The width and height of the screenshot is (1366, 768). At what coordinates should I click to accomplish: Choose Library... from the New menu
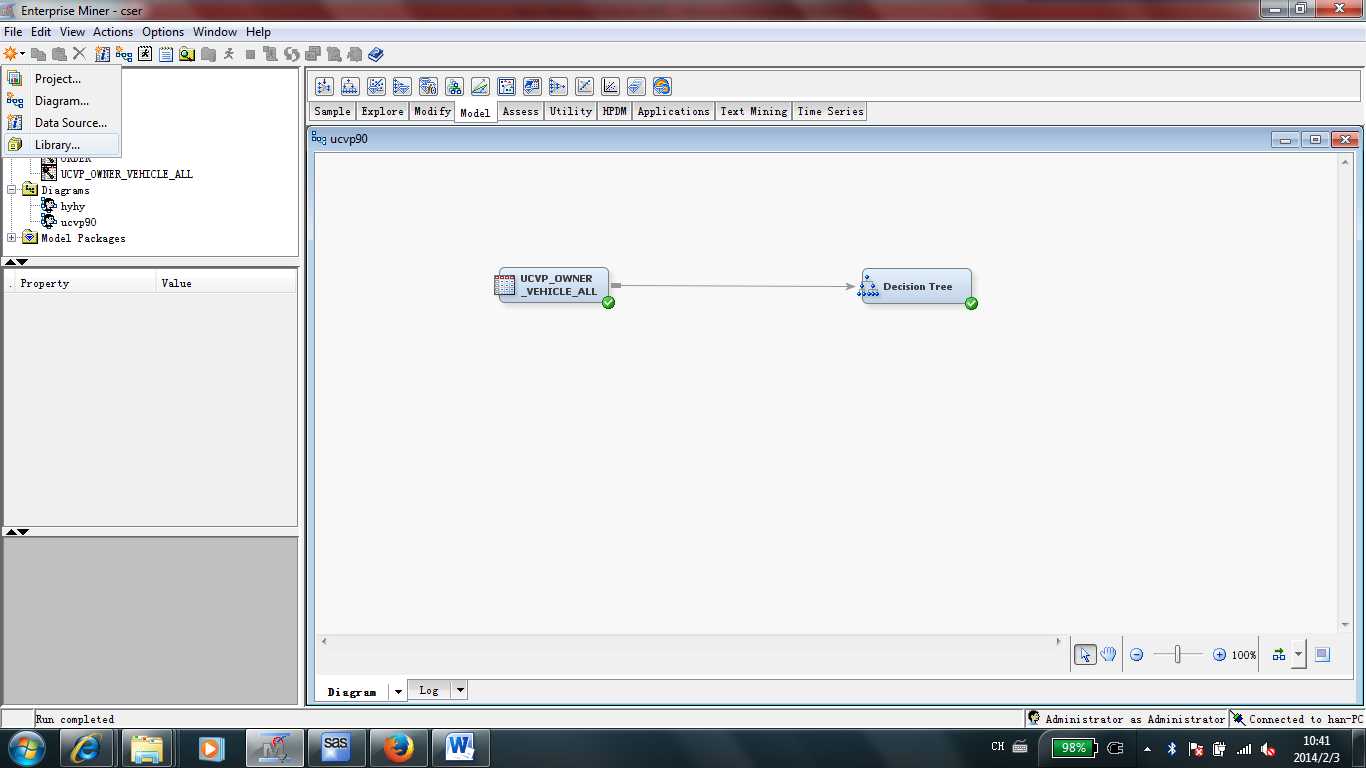click(x=61, y=145)
